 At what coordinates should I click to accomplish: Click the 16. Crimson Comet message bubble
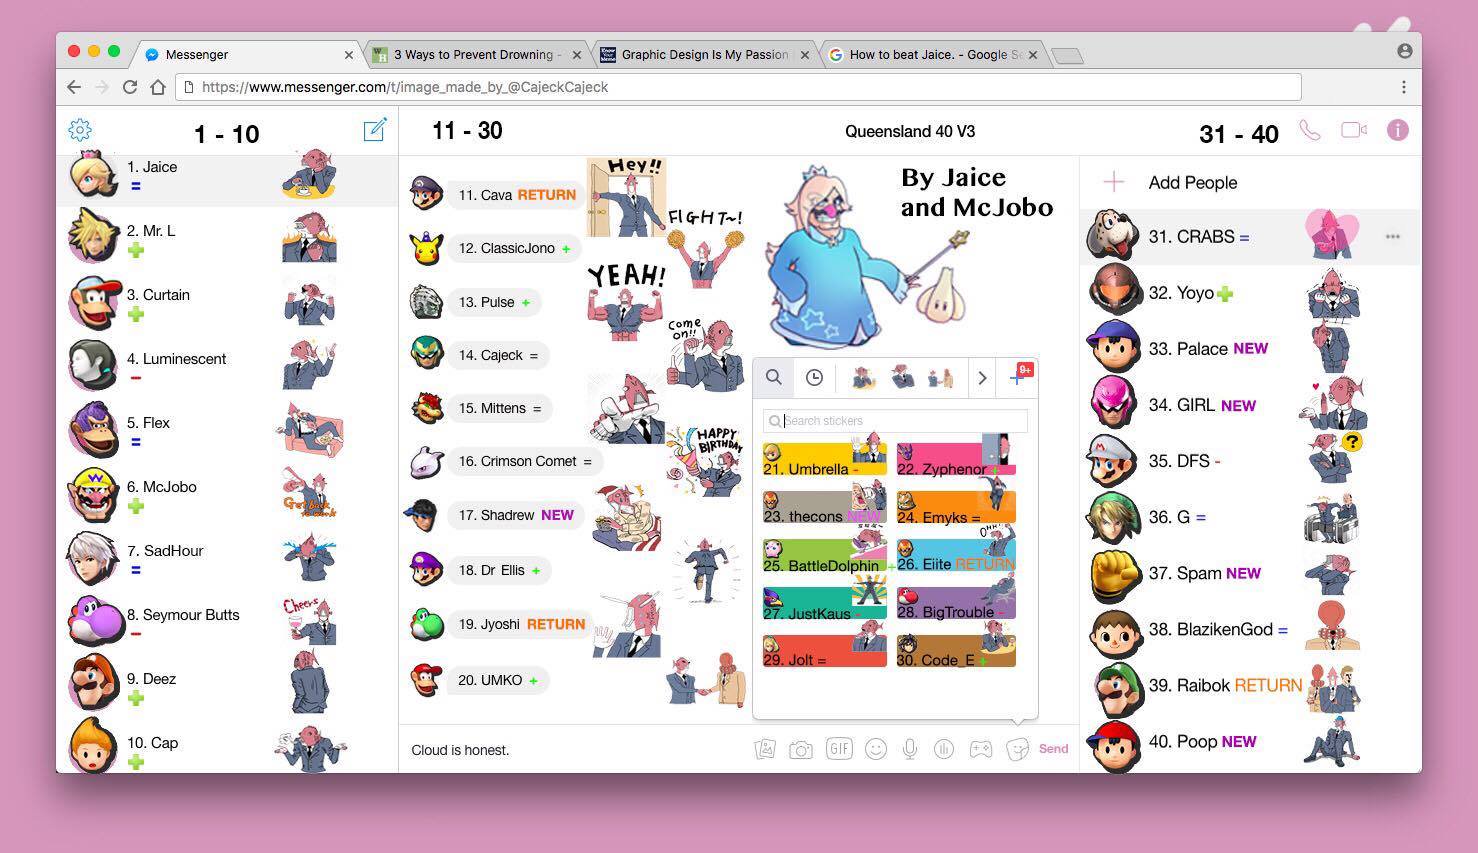pos(525,461)
